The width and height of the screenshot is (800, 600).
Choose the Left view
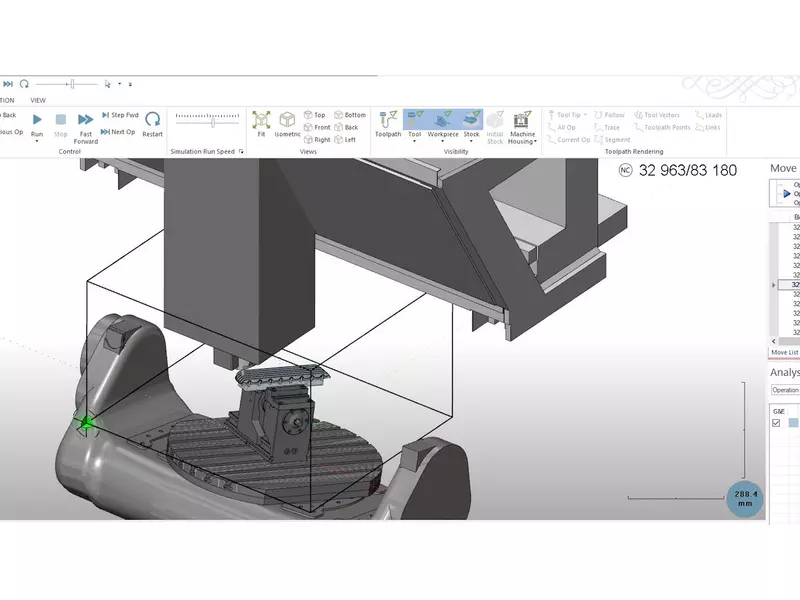(x=345, y=140)
